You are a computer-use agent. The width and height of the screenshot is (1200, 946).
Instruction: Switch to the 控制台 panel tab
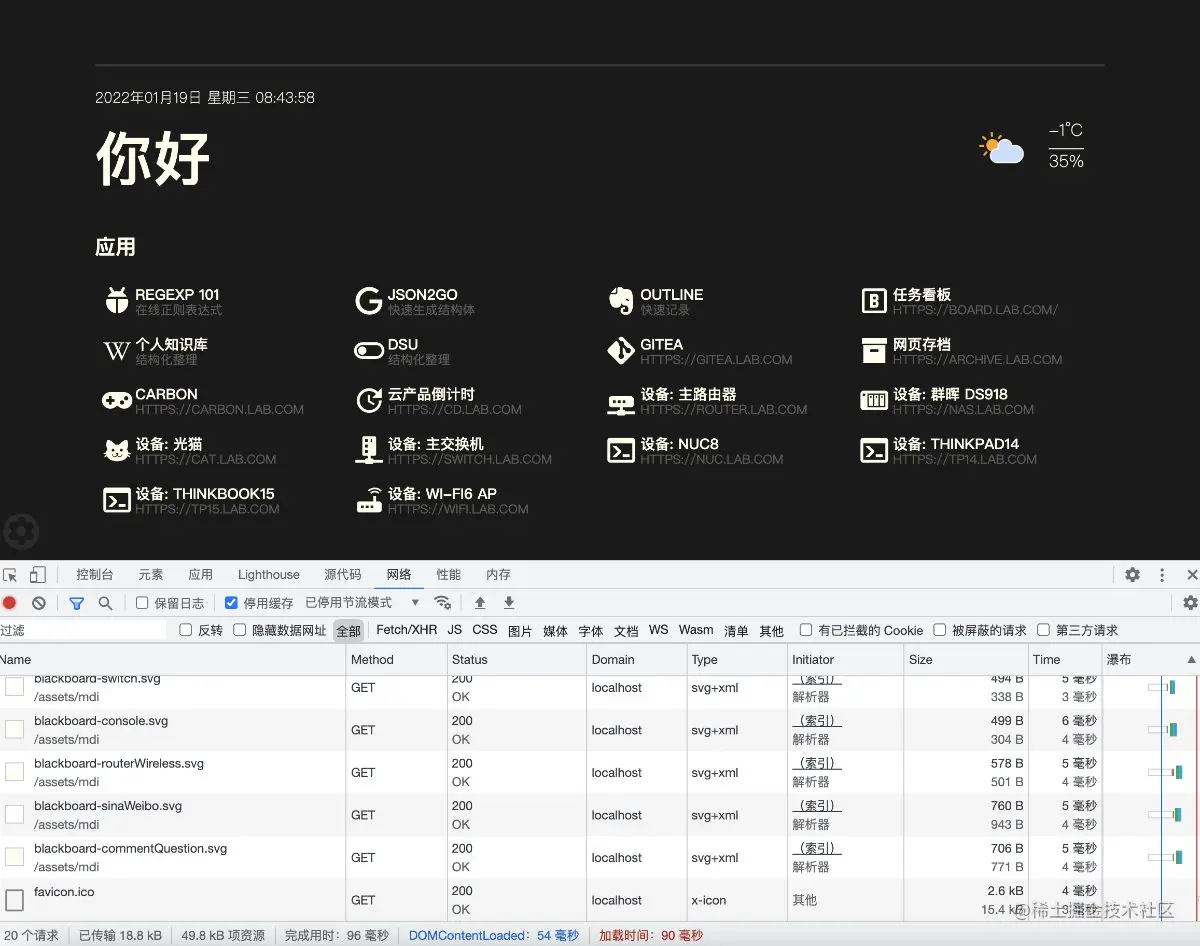click(x=94, y=575)
